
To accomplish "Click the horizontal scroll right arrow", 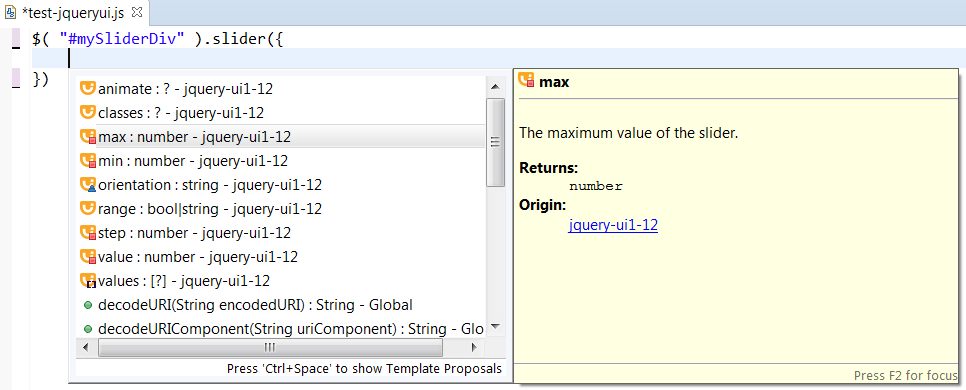I will click(x=473, y=348).
